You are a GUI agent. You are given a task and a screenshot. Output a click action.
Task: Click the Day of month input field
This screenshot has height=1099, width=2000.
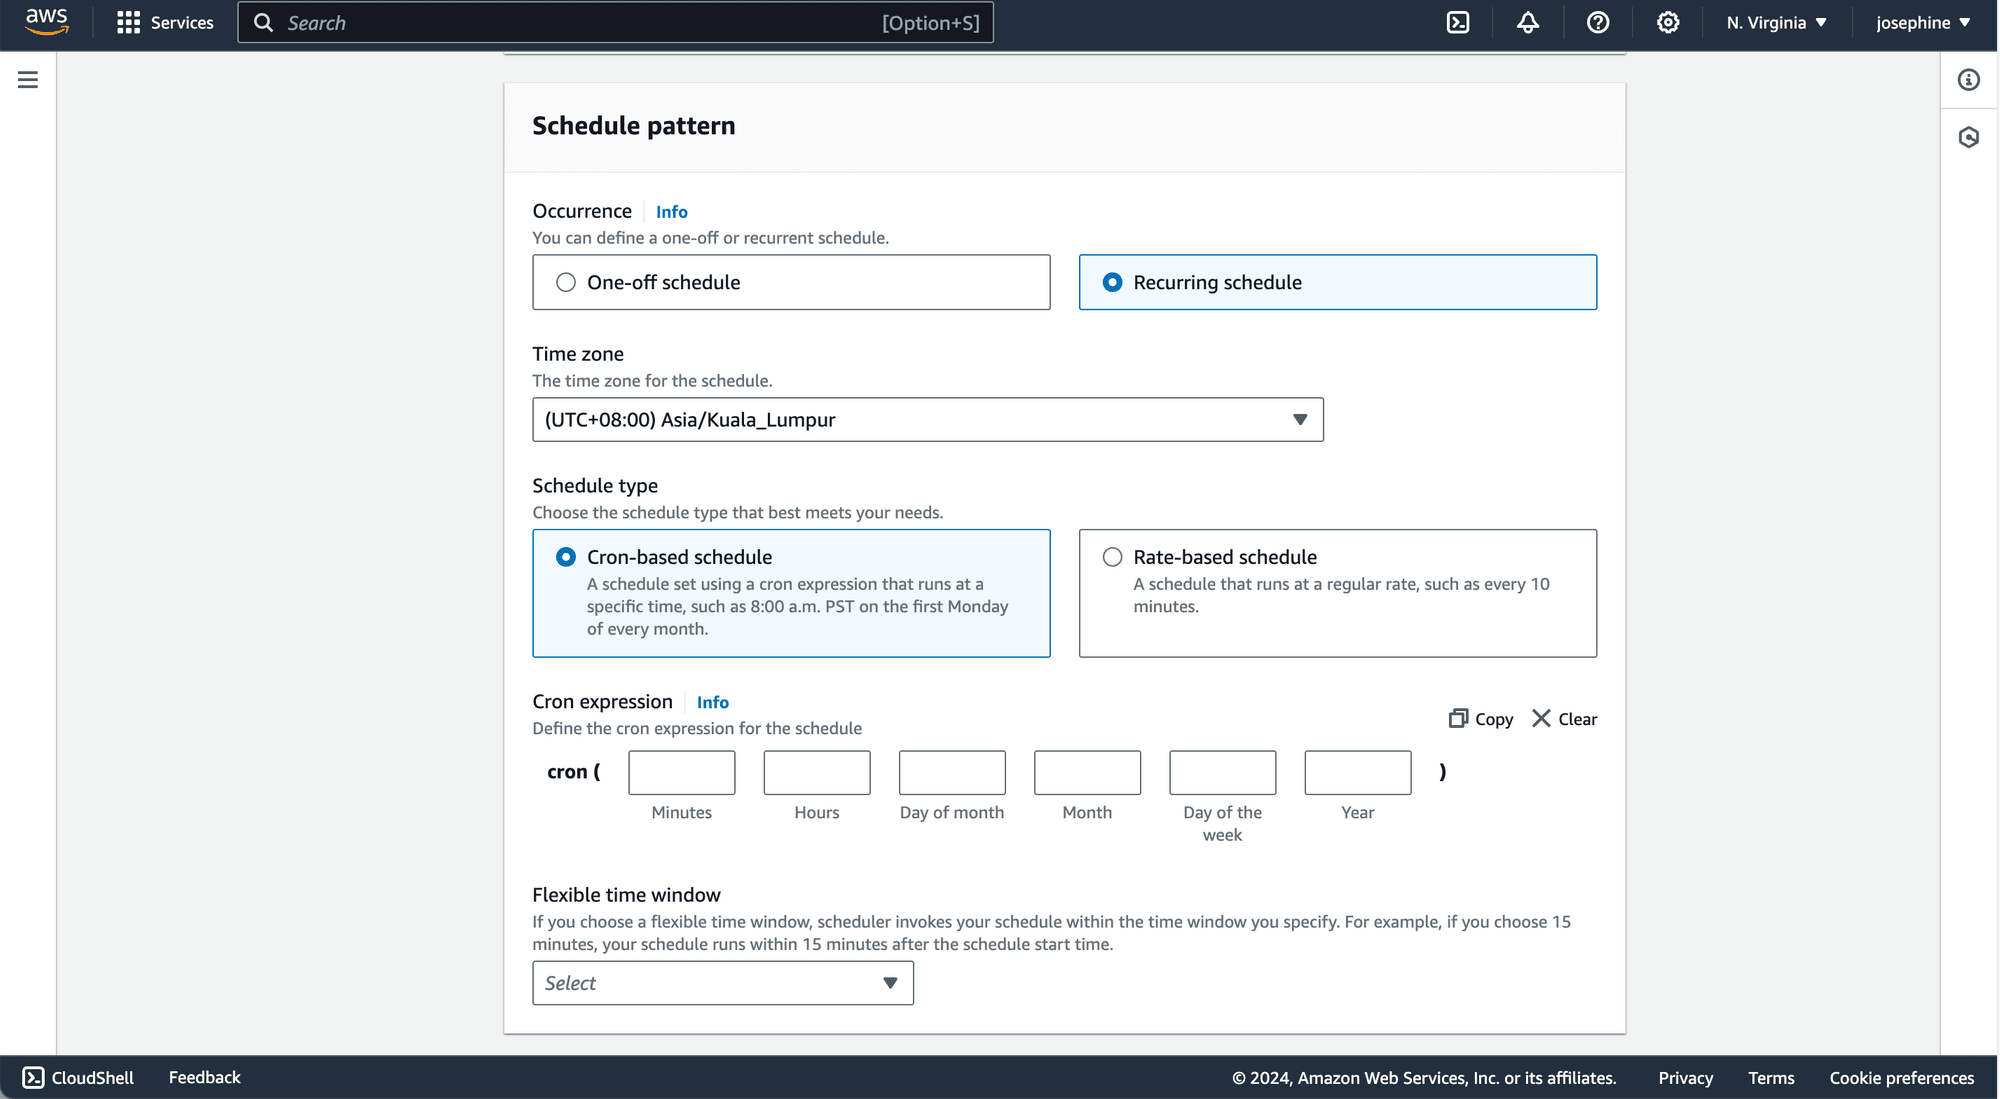(x=952, y=773)
